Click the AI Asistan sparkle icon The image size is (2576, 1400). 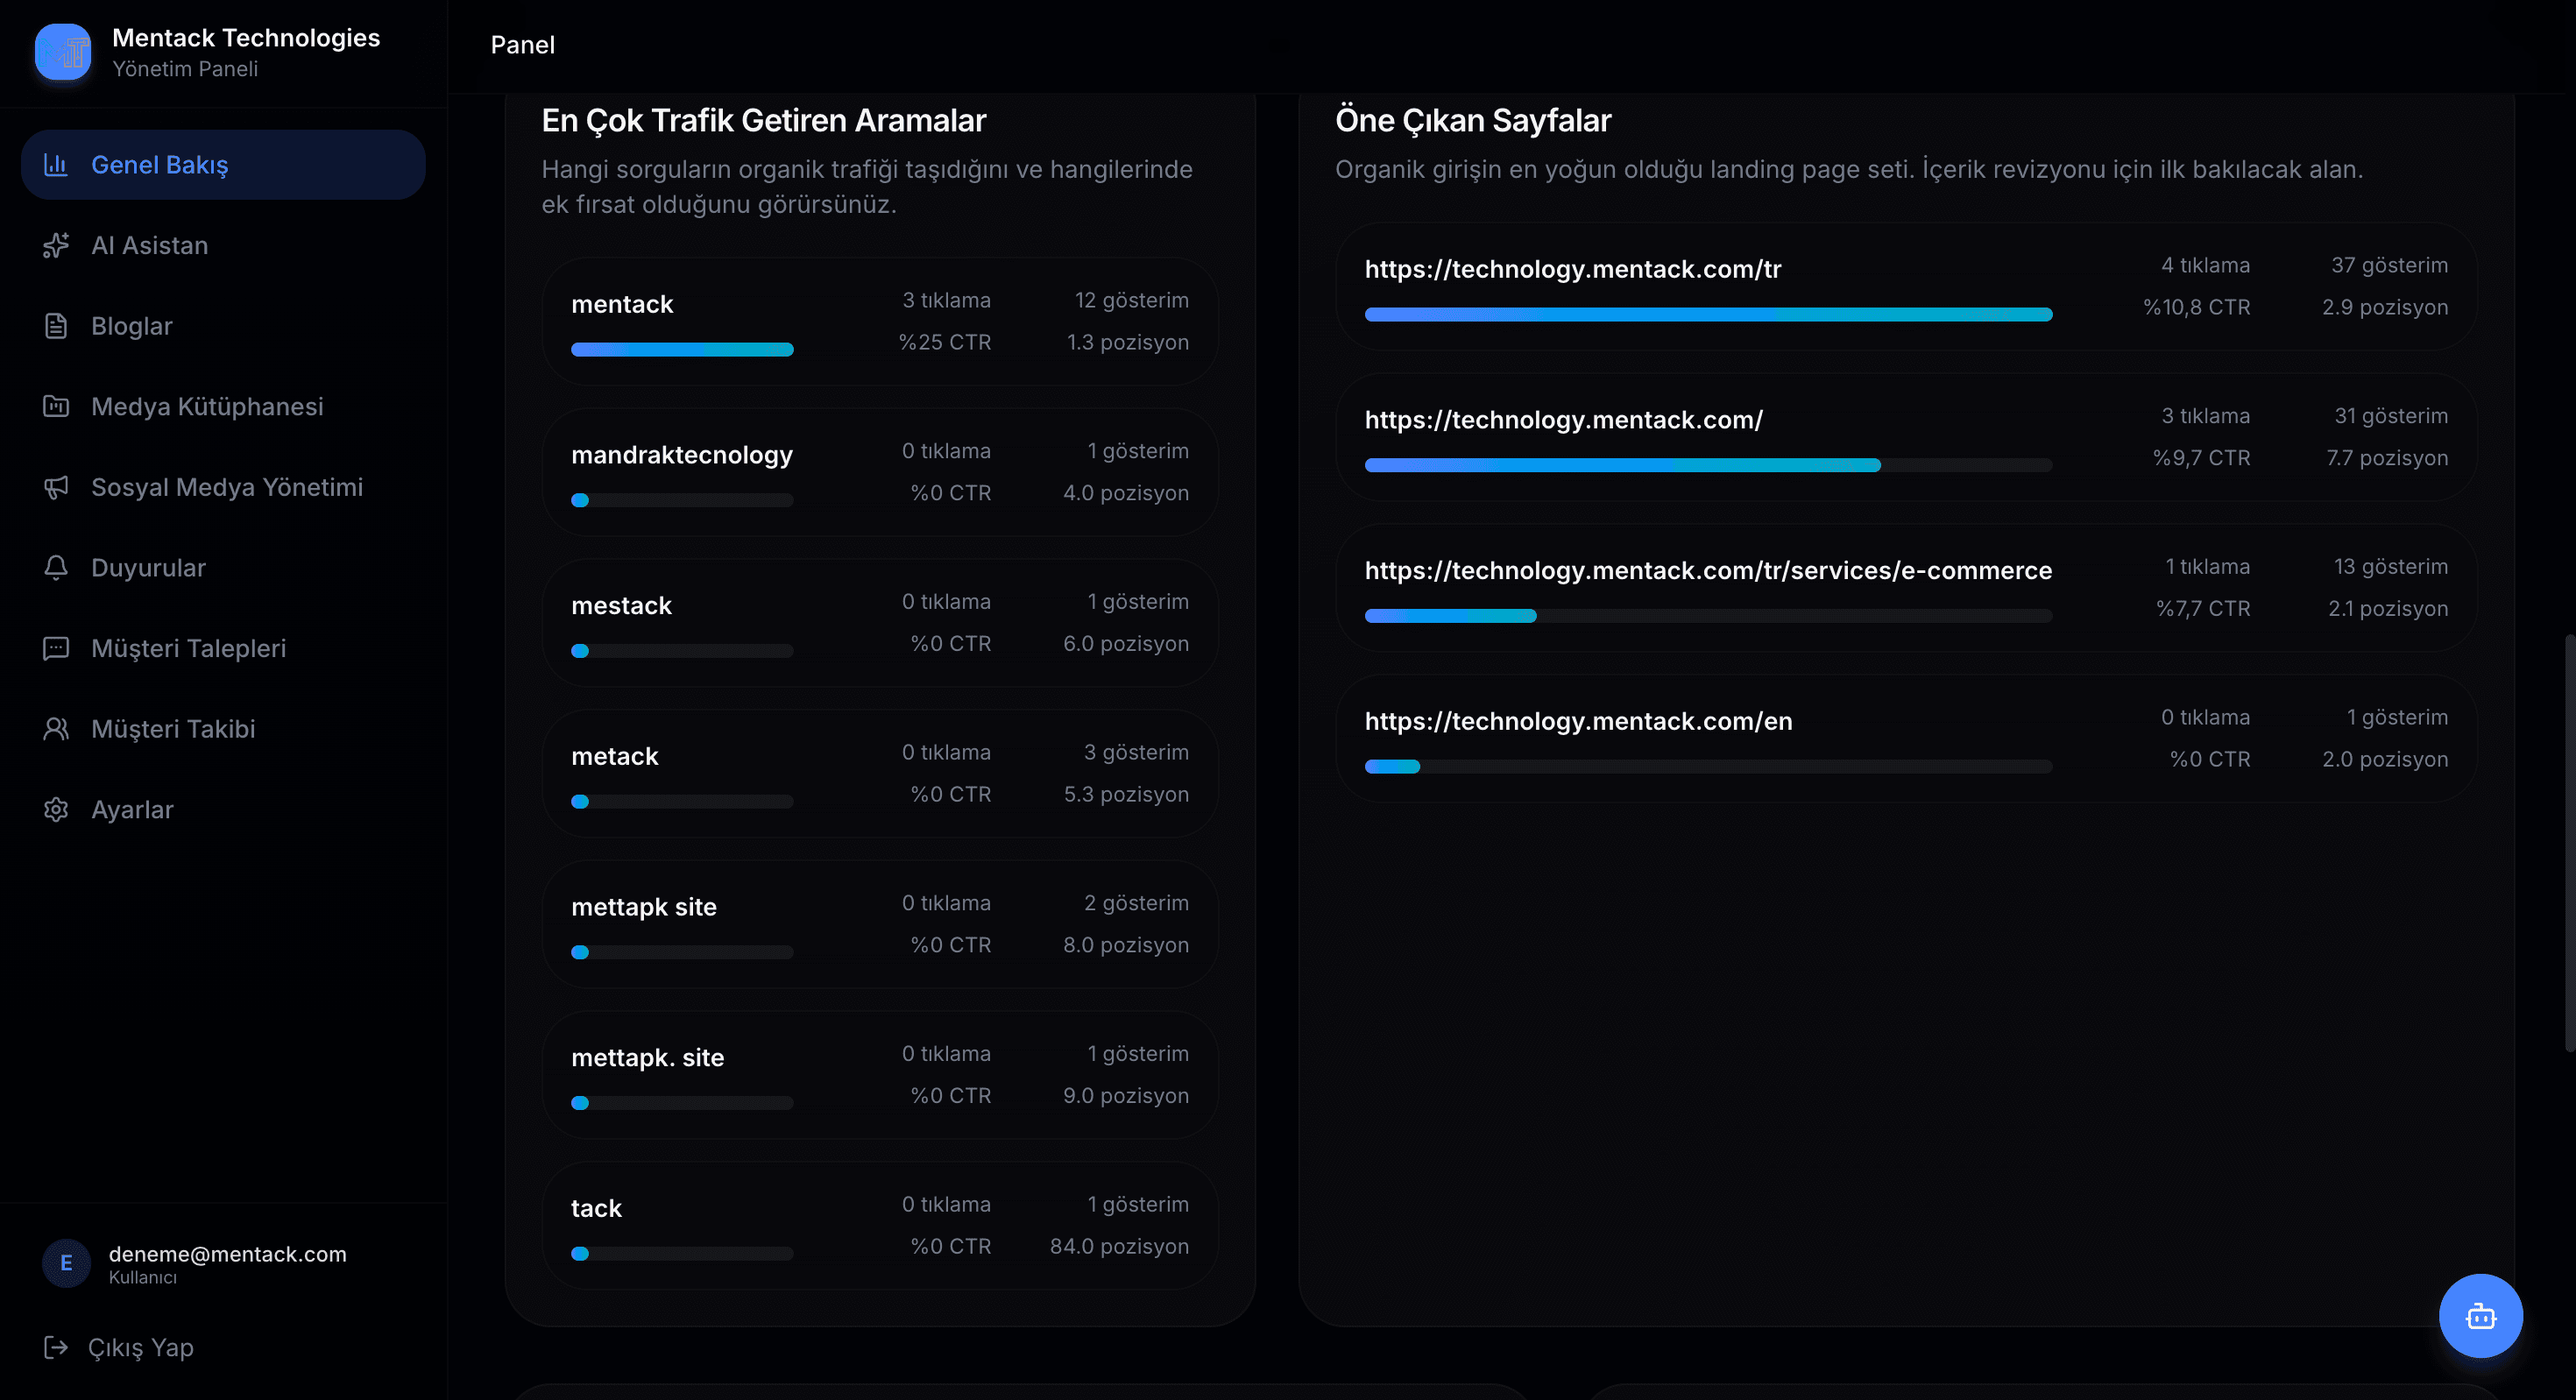click(x=56, y=246)
